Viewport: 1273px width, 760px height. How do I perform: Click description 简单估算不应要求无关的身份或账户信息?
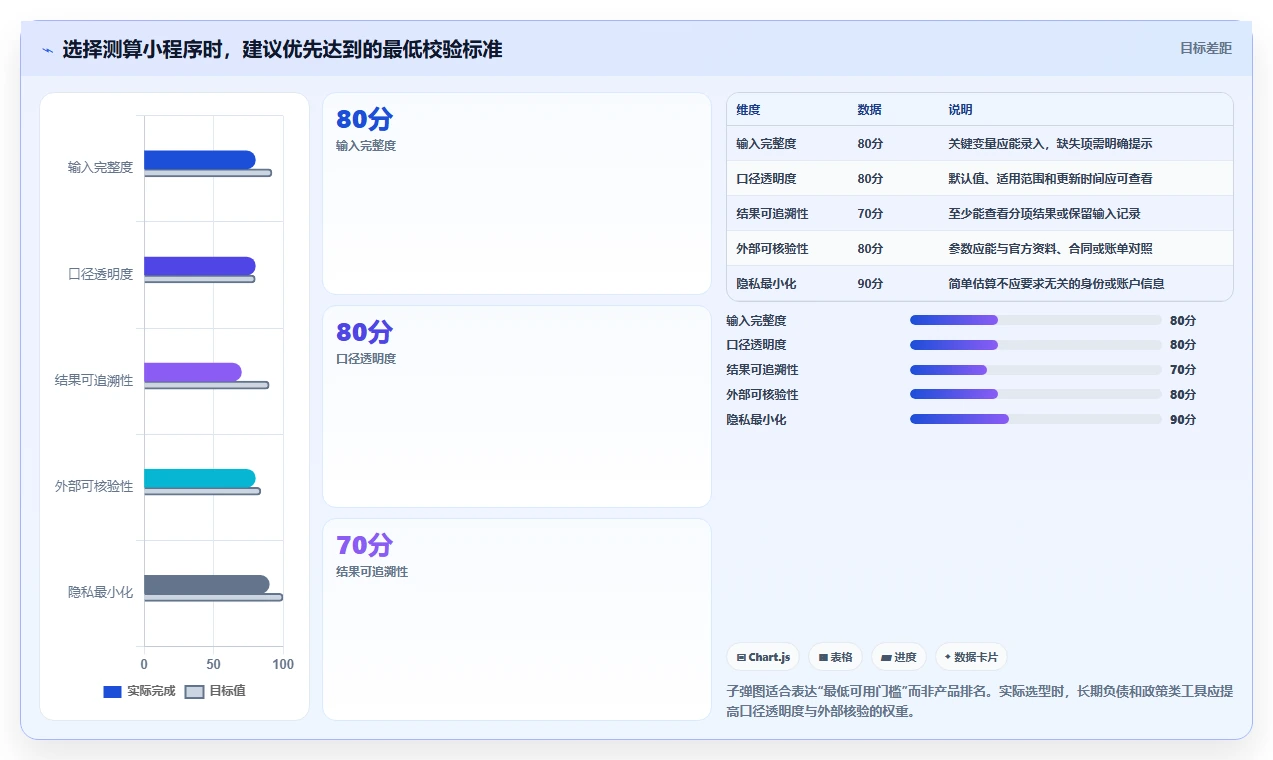pyautogui.click(x=1056, y=283)
